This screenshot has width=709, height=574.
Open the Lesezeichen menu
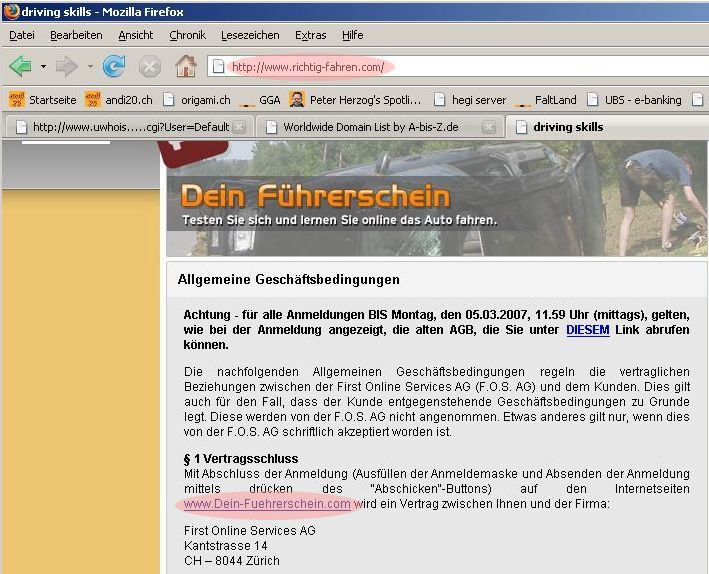tap(250, 35)
